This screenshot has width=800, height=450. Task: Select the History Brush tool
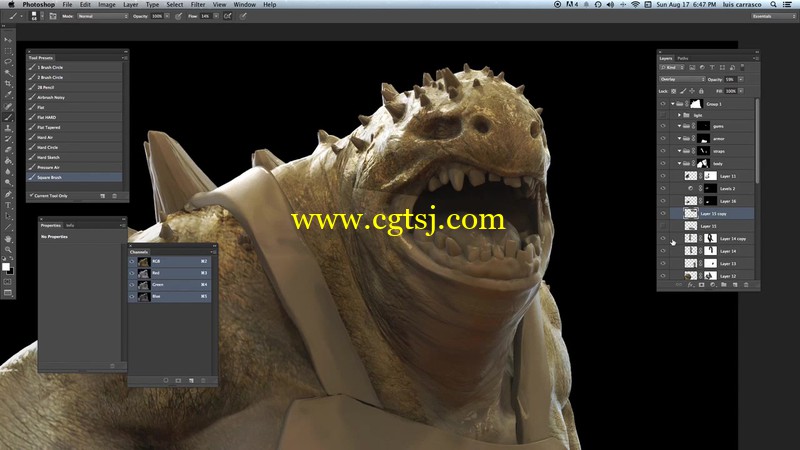pyautogui.click(x=8, y=139)
